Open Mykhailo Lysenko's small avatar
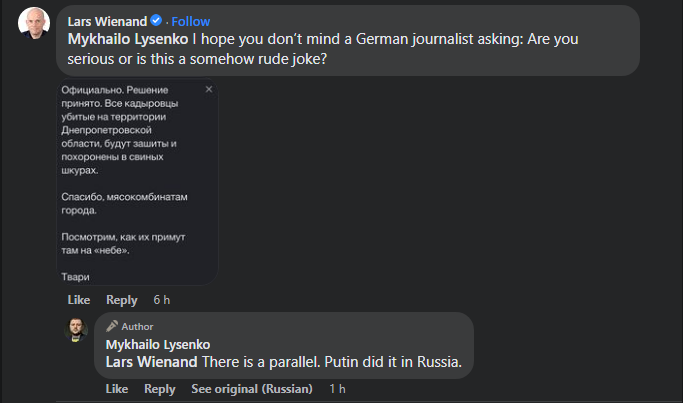Image resolution: width=683 pixels, height=403 pixels. (76, 329)
